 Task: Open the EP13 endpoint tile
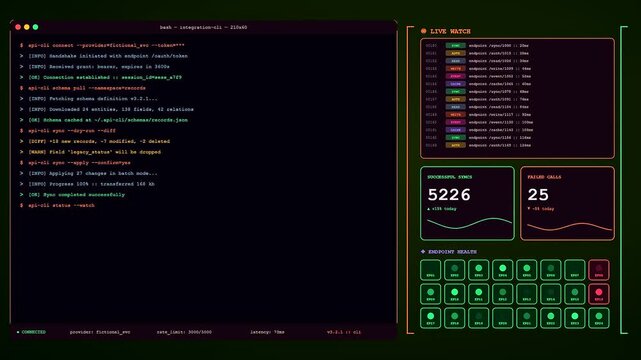527,294
